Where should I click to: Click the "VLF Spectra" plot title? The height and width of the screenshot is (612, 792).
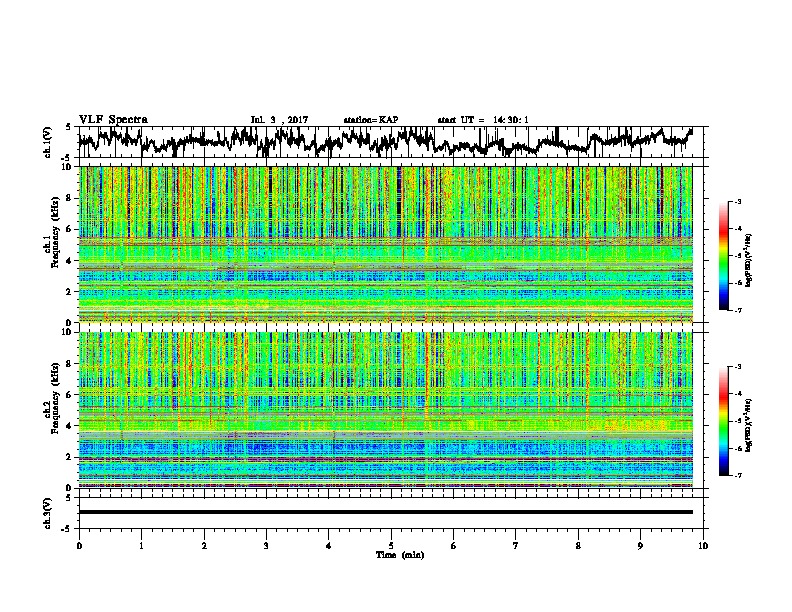tap(113, 120)
